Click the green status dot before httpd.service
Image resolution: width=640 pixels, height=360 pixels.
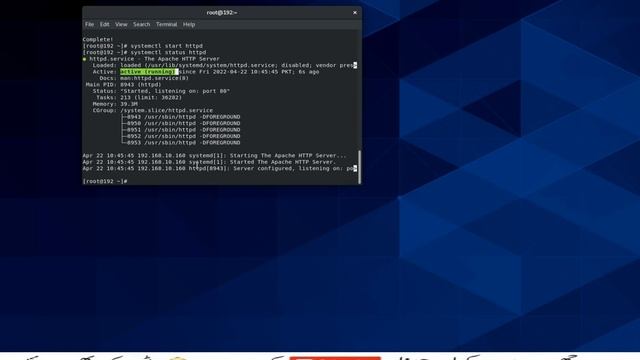pos(84,59)
